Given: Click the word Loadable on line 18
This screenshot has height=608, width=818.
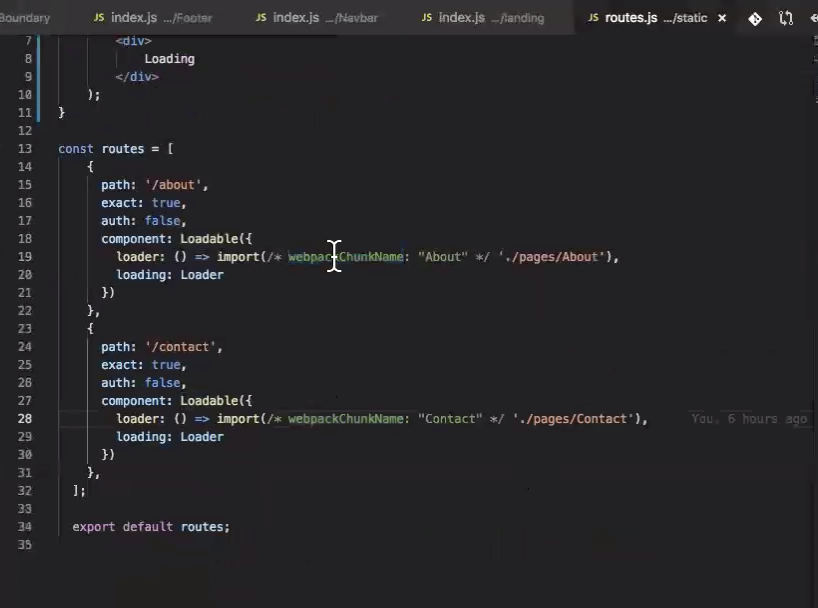Looking at the screenshot, I should click(213, 238).
